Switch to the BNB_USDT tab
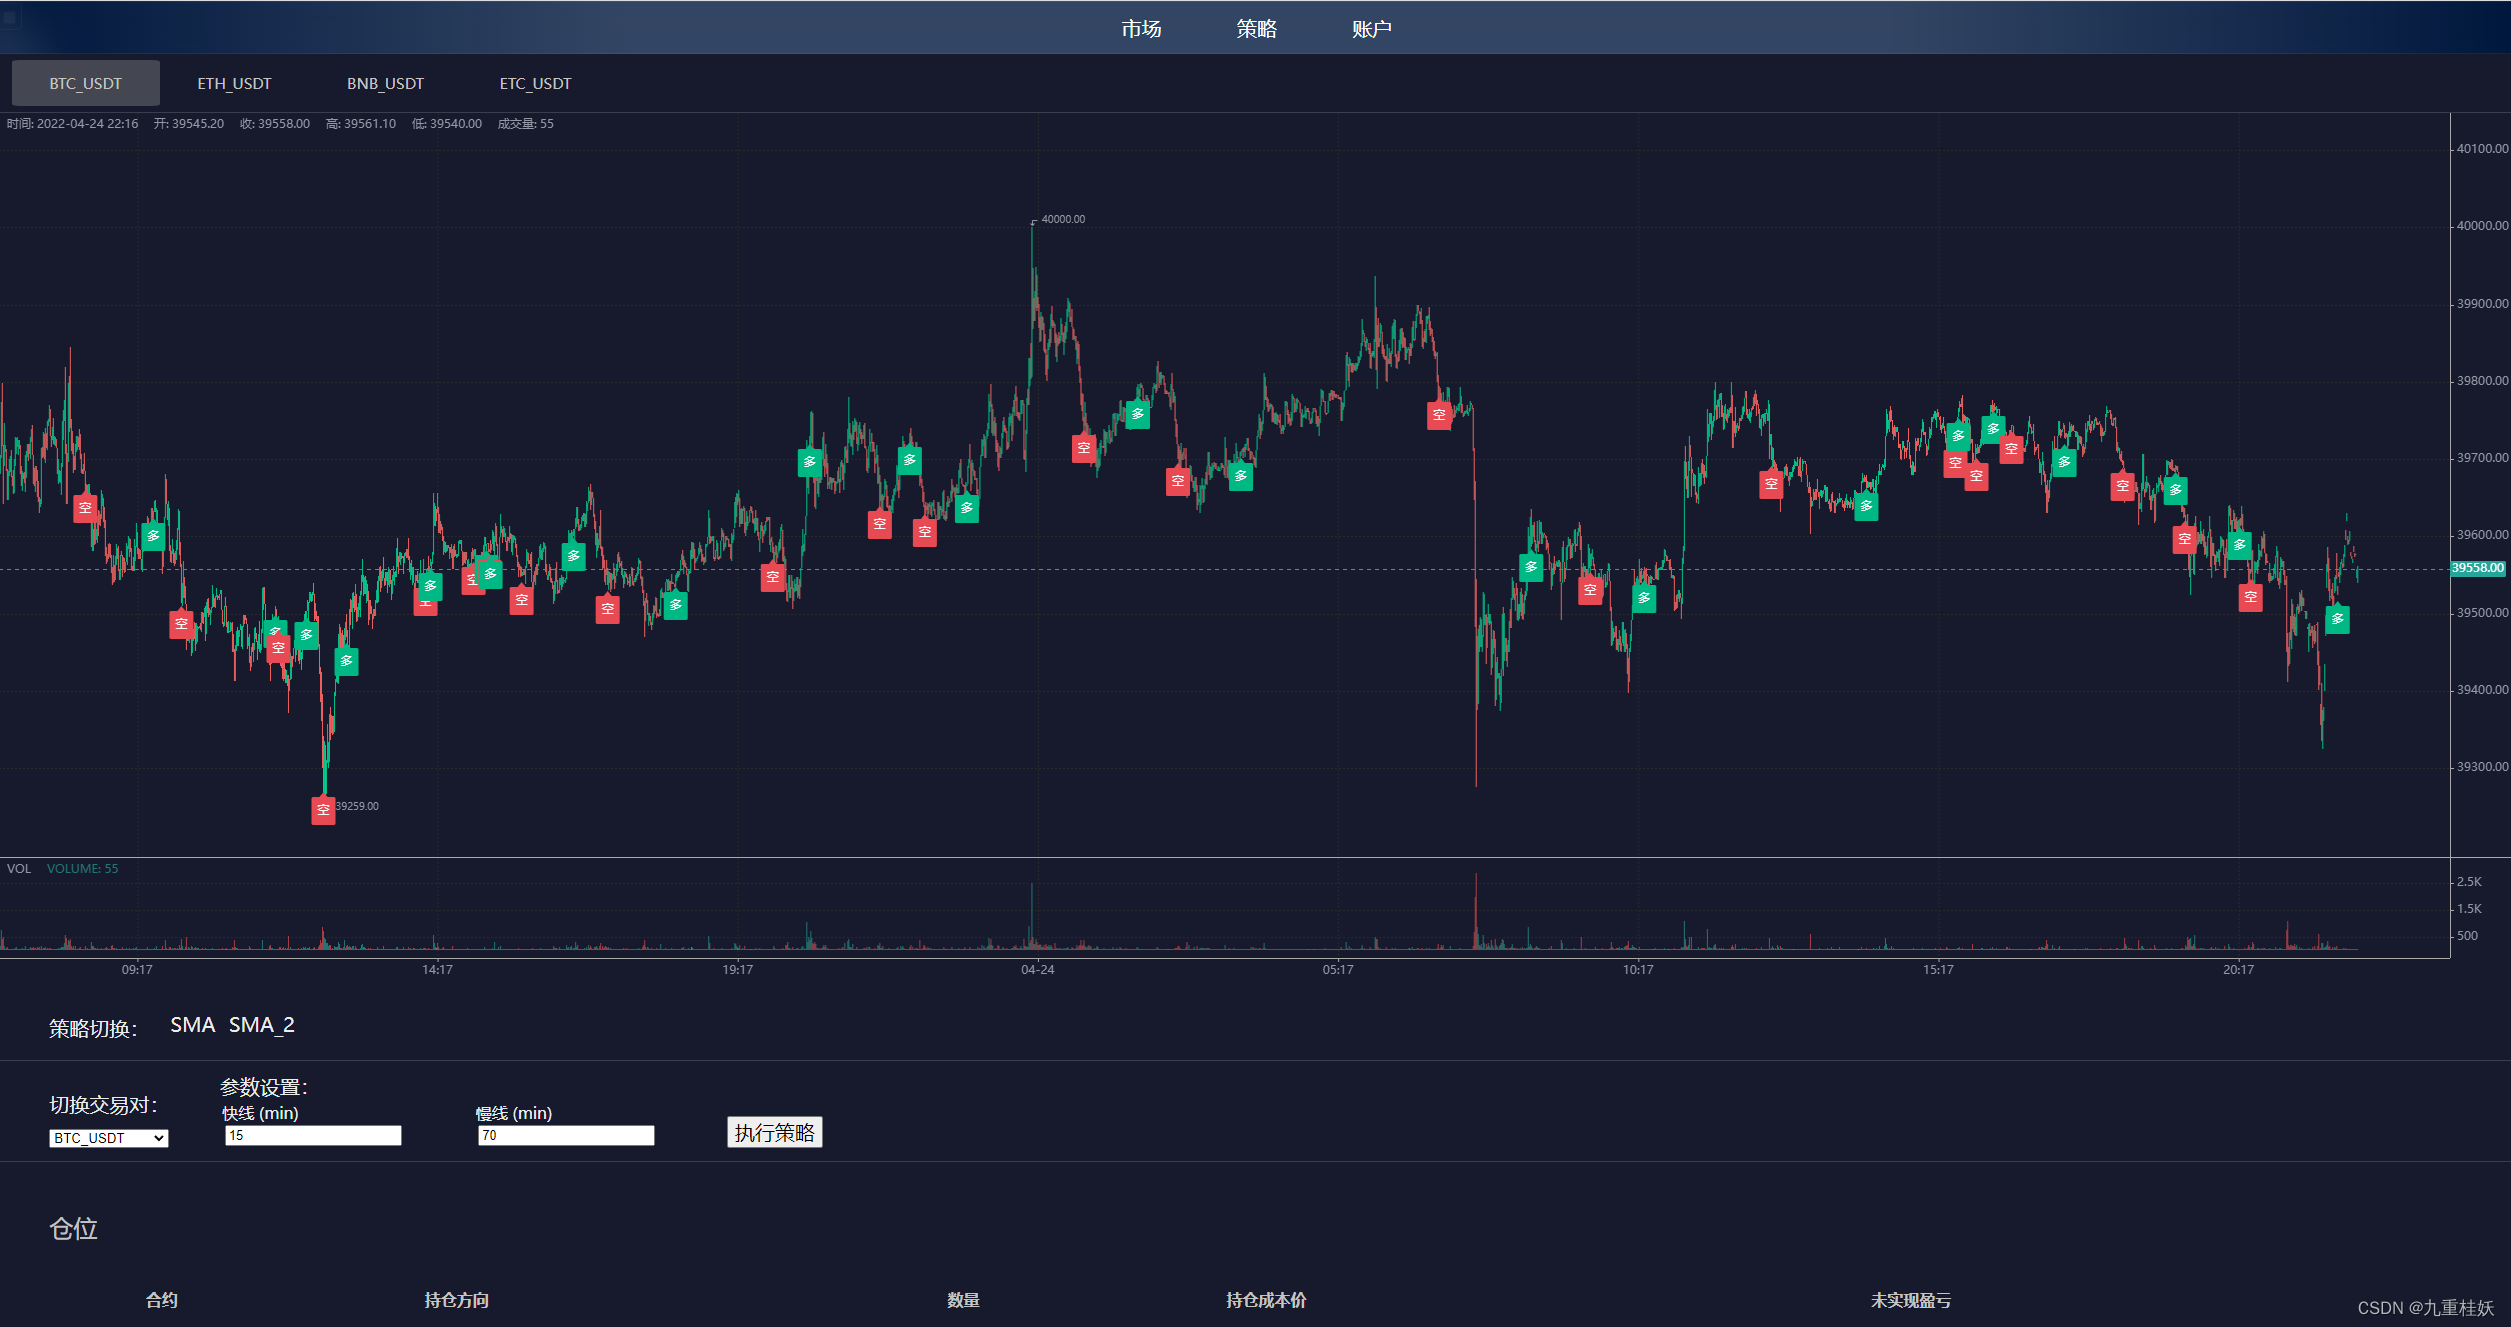 (385, 83)
